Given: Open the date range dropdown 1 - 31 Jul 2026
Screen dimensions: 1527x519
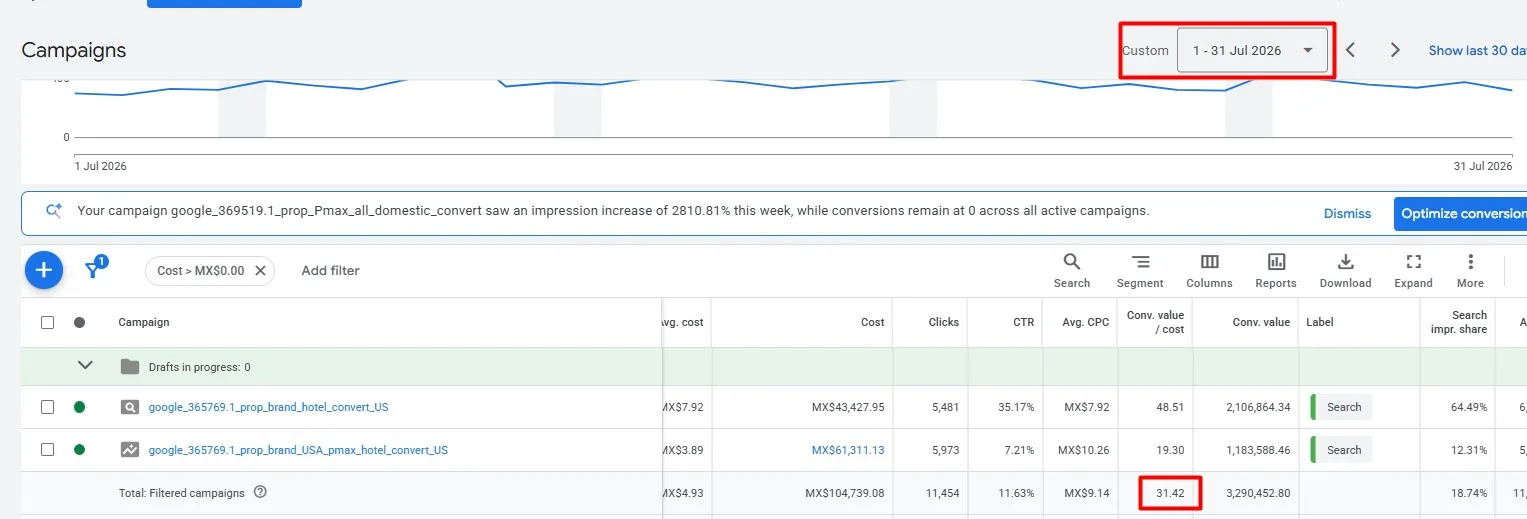Looking at the screenshot, I should coord(1252,50).
